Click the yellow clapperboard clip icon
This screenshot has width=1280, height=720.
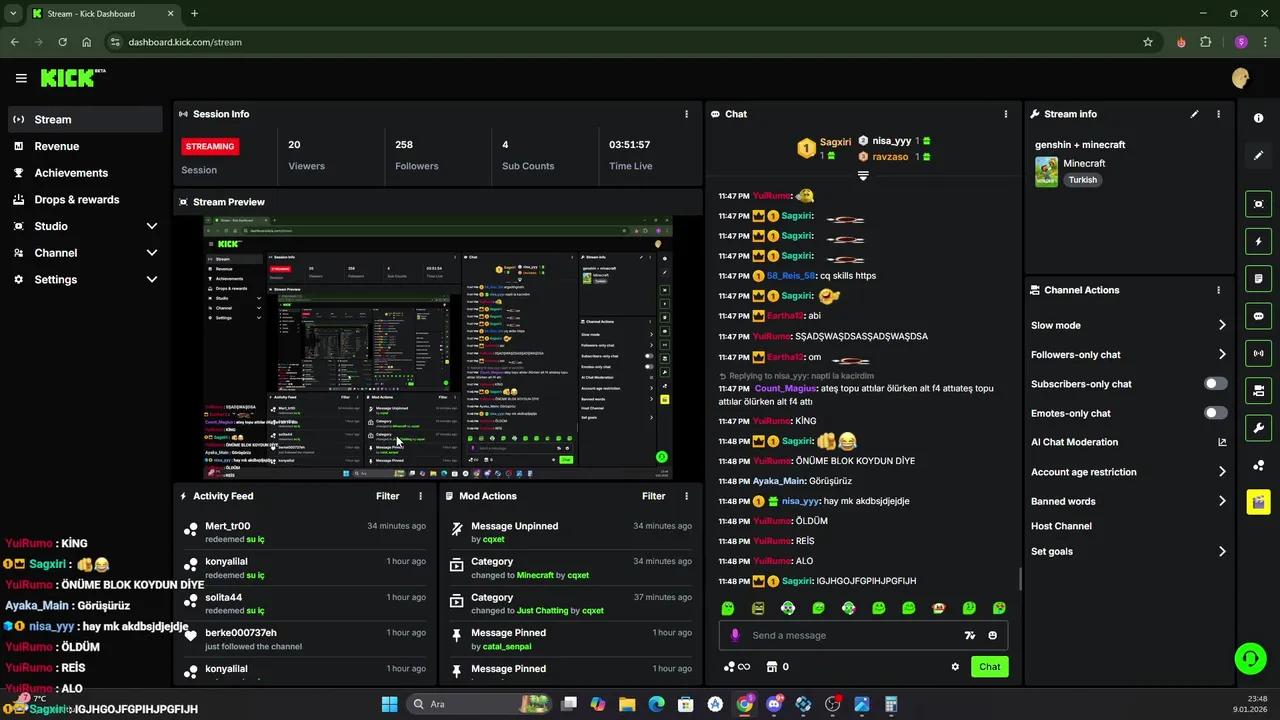click(1258, 502)
